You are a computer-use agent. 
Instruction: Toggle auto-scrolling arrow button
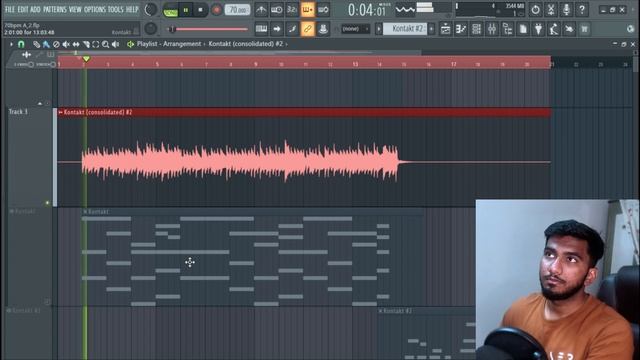pyautogui.click(x=277, y=29)
